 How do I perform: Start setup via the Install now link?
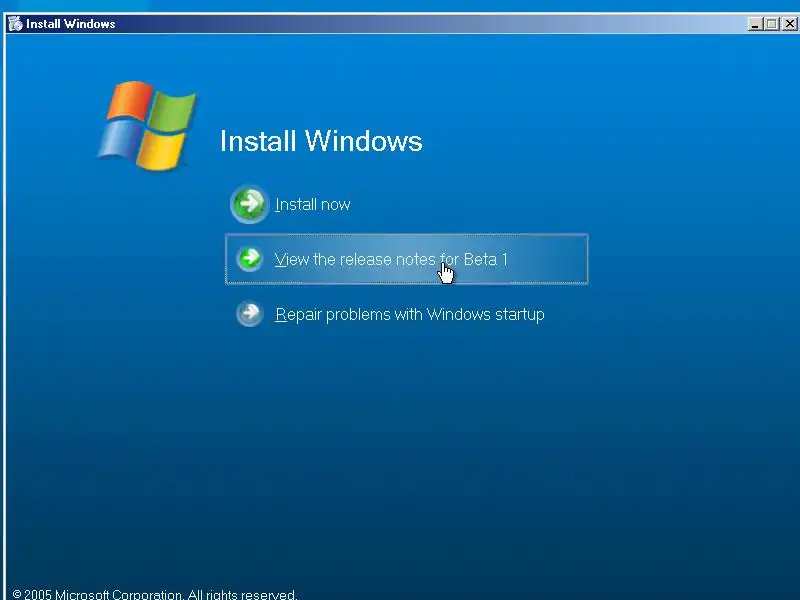click(313, 205)
